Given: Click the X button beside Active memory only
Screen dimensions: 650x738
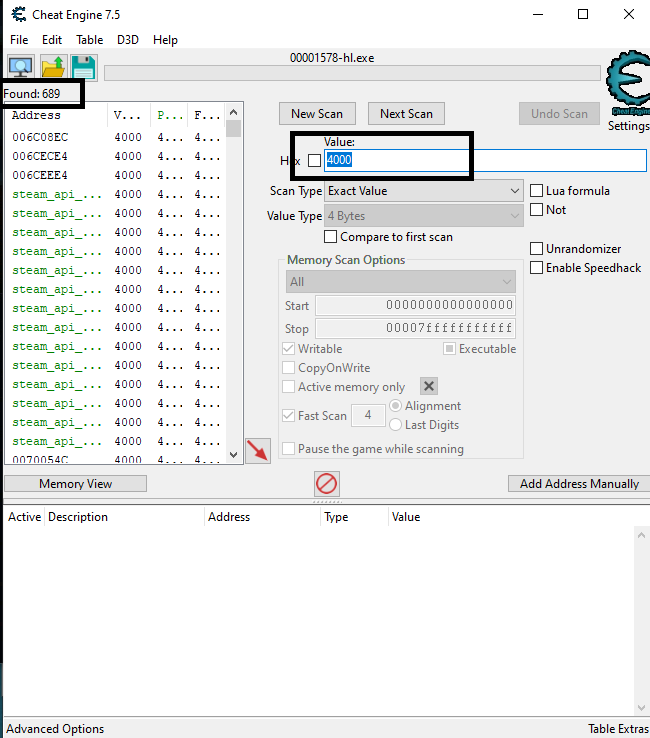Looking at the screenshot, I should (x=428, y=386).
